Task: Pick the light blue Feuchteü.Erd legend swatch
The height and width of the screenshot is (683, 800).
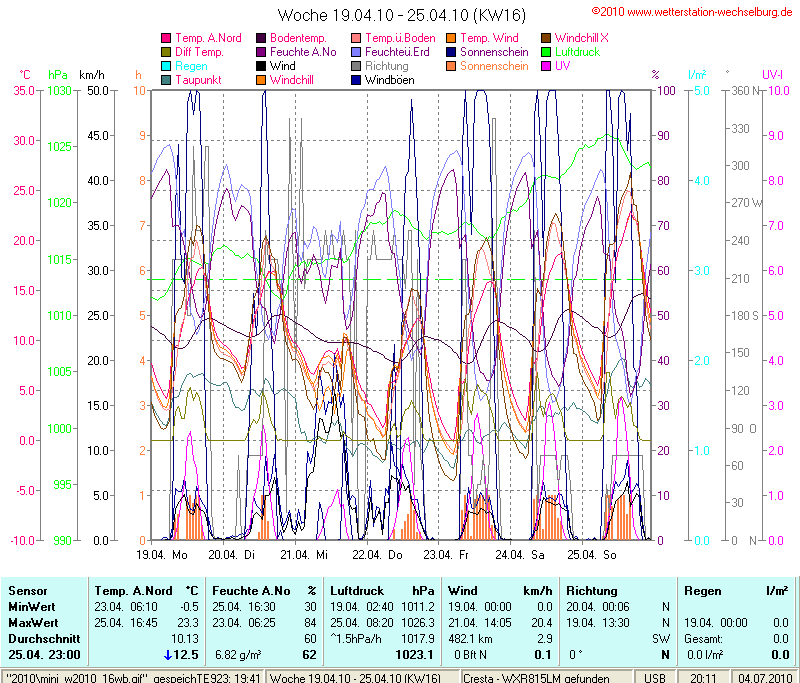Action: tap(356, 52)
